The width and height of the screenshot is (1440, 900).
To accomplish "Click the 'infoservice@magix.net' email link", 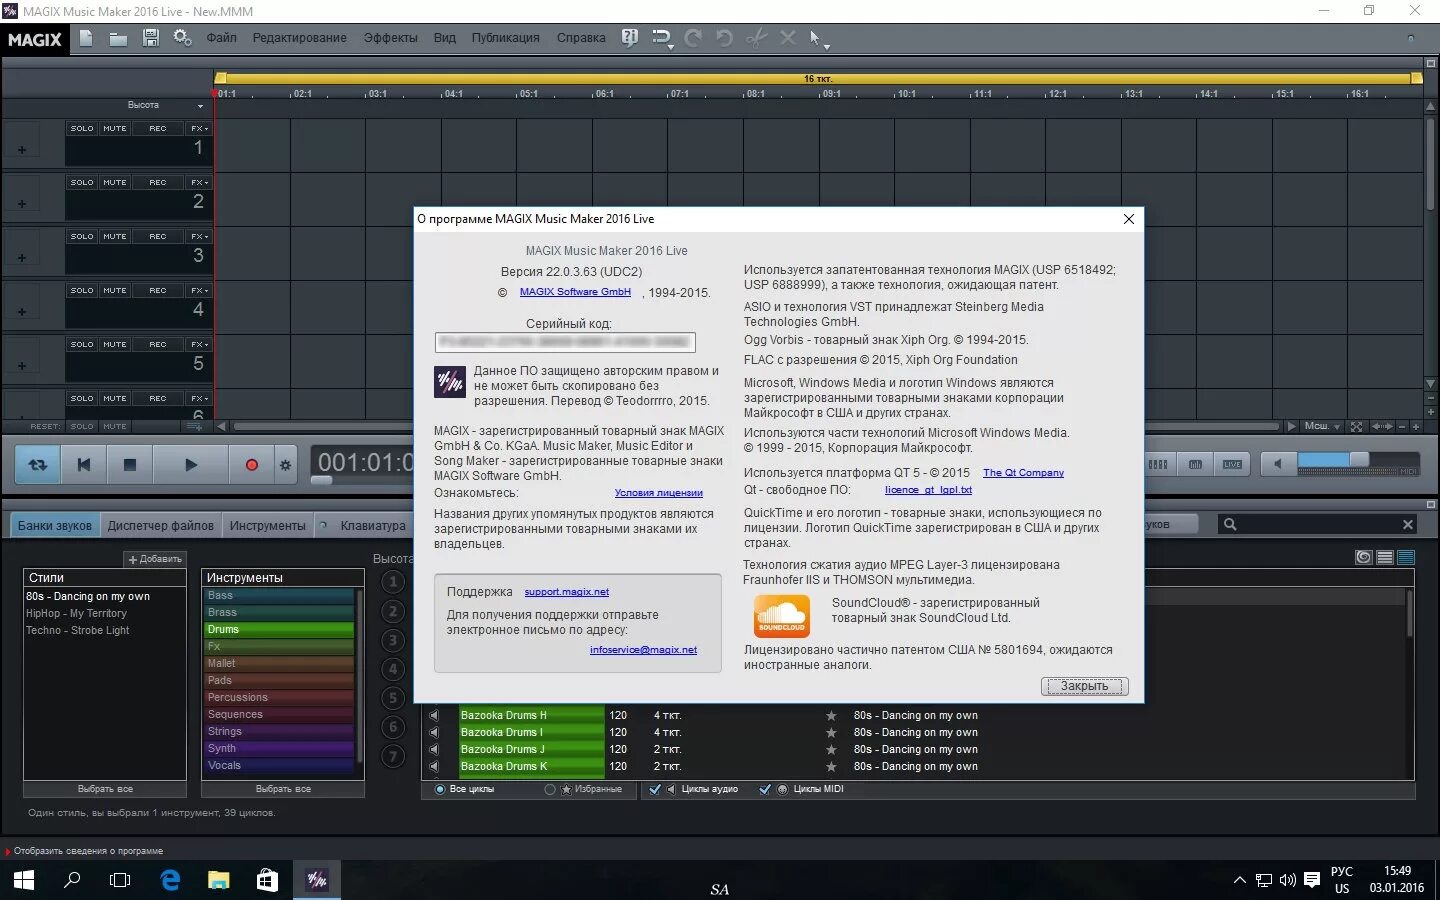I will 643,650.
